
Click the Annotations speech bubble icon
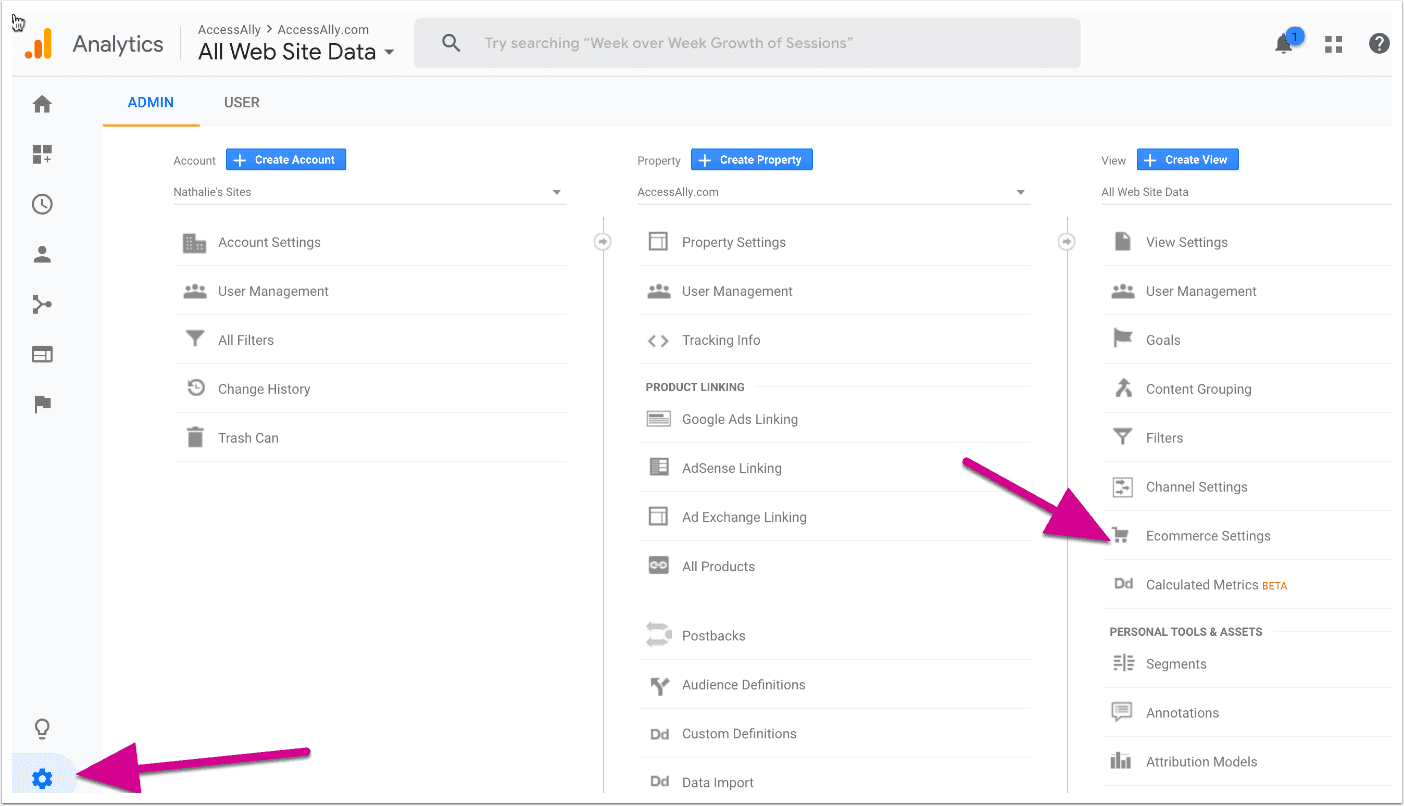coord(1122,713)
